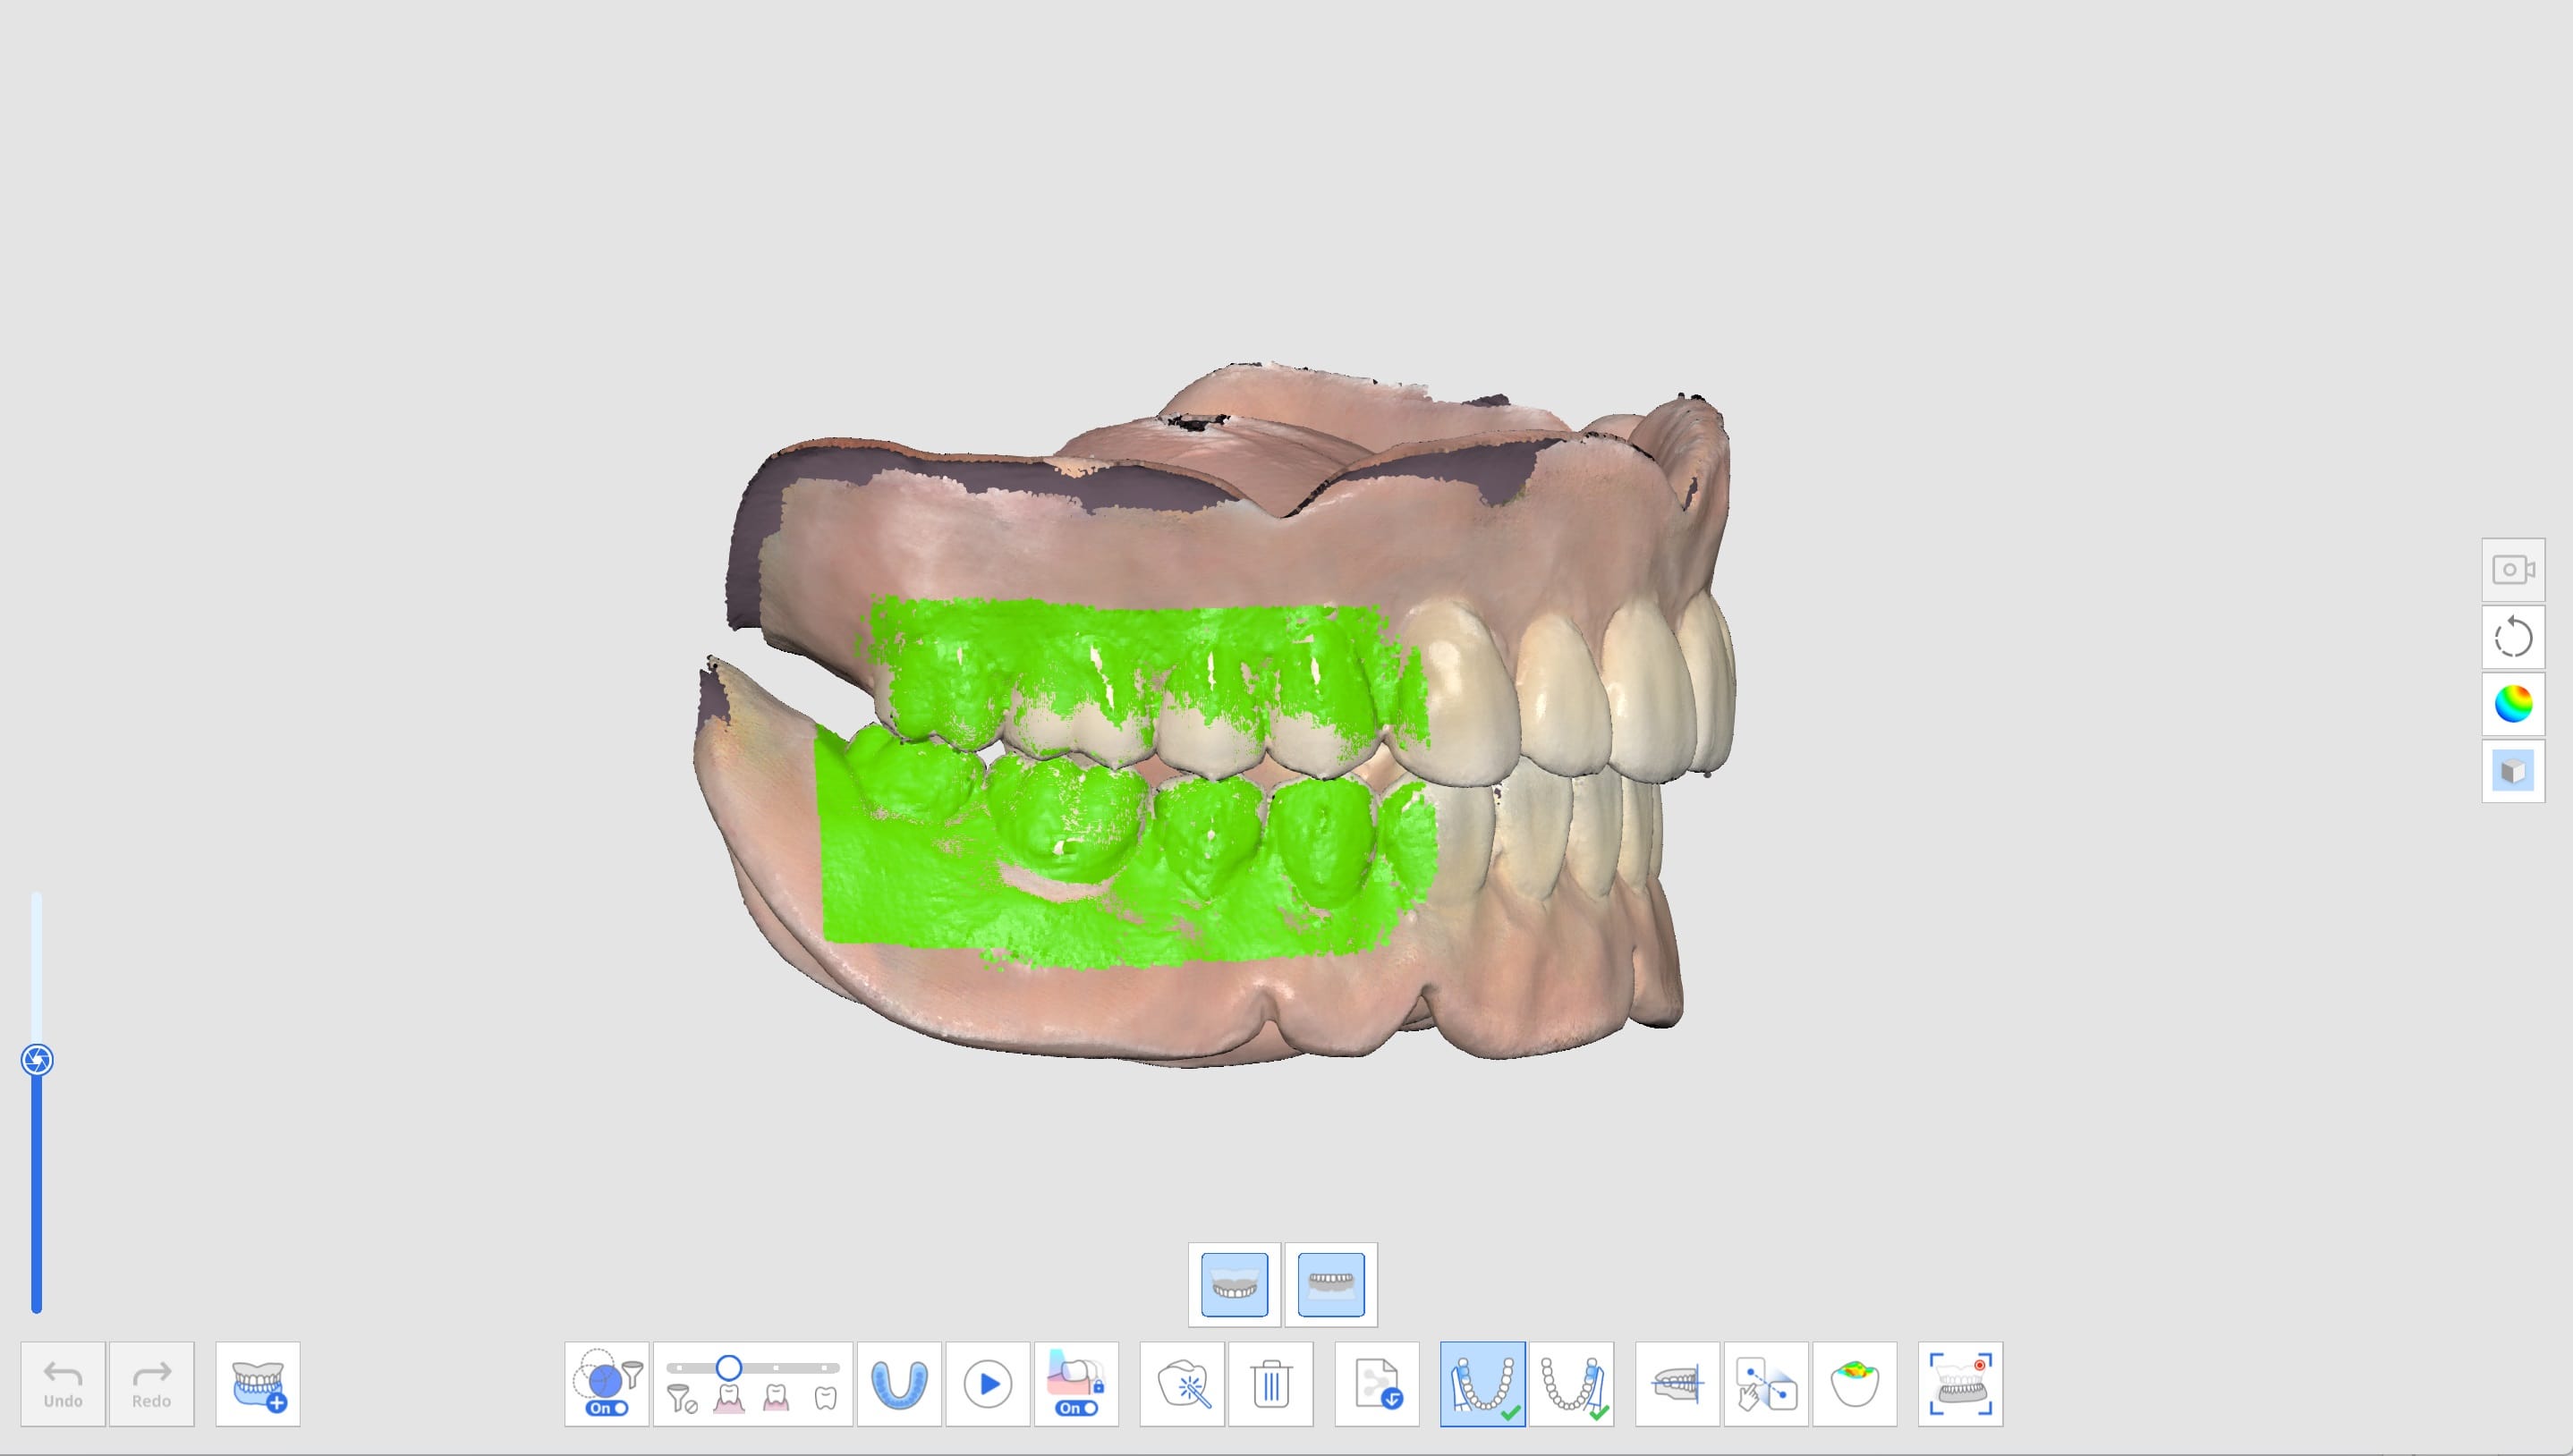2573x1456 pixels.
Task: Select the maxilla alignment icon with green checkmark
Action: (x=1483, y=1385)
